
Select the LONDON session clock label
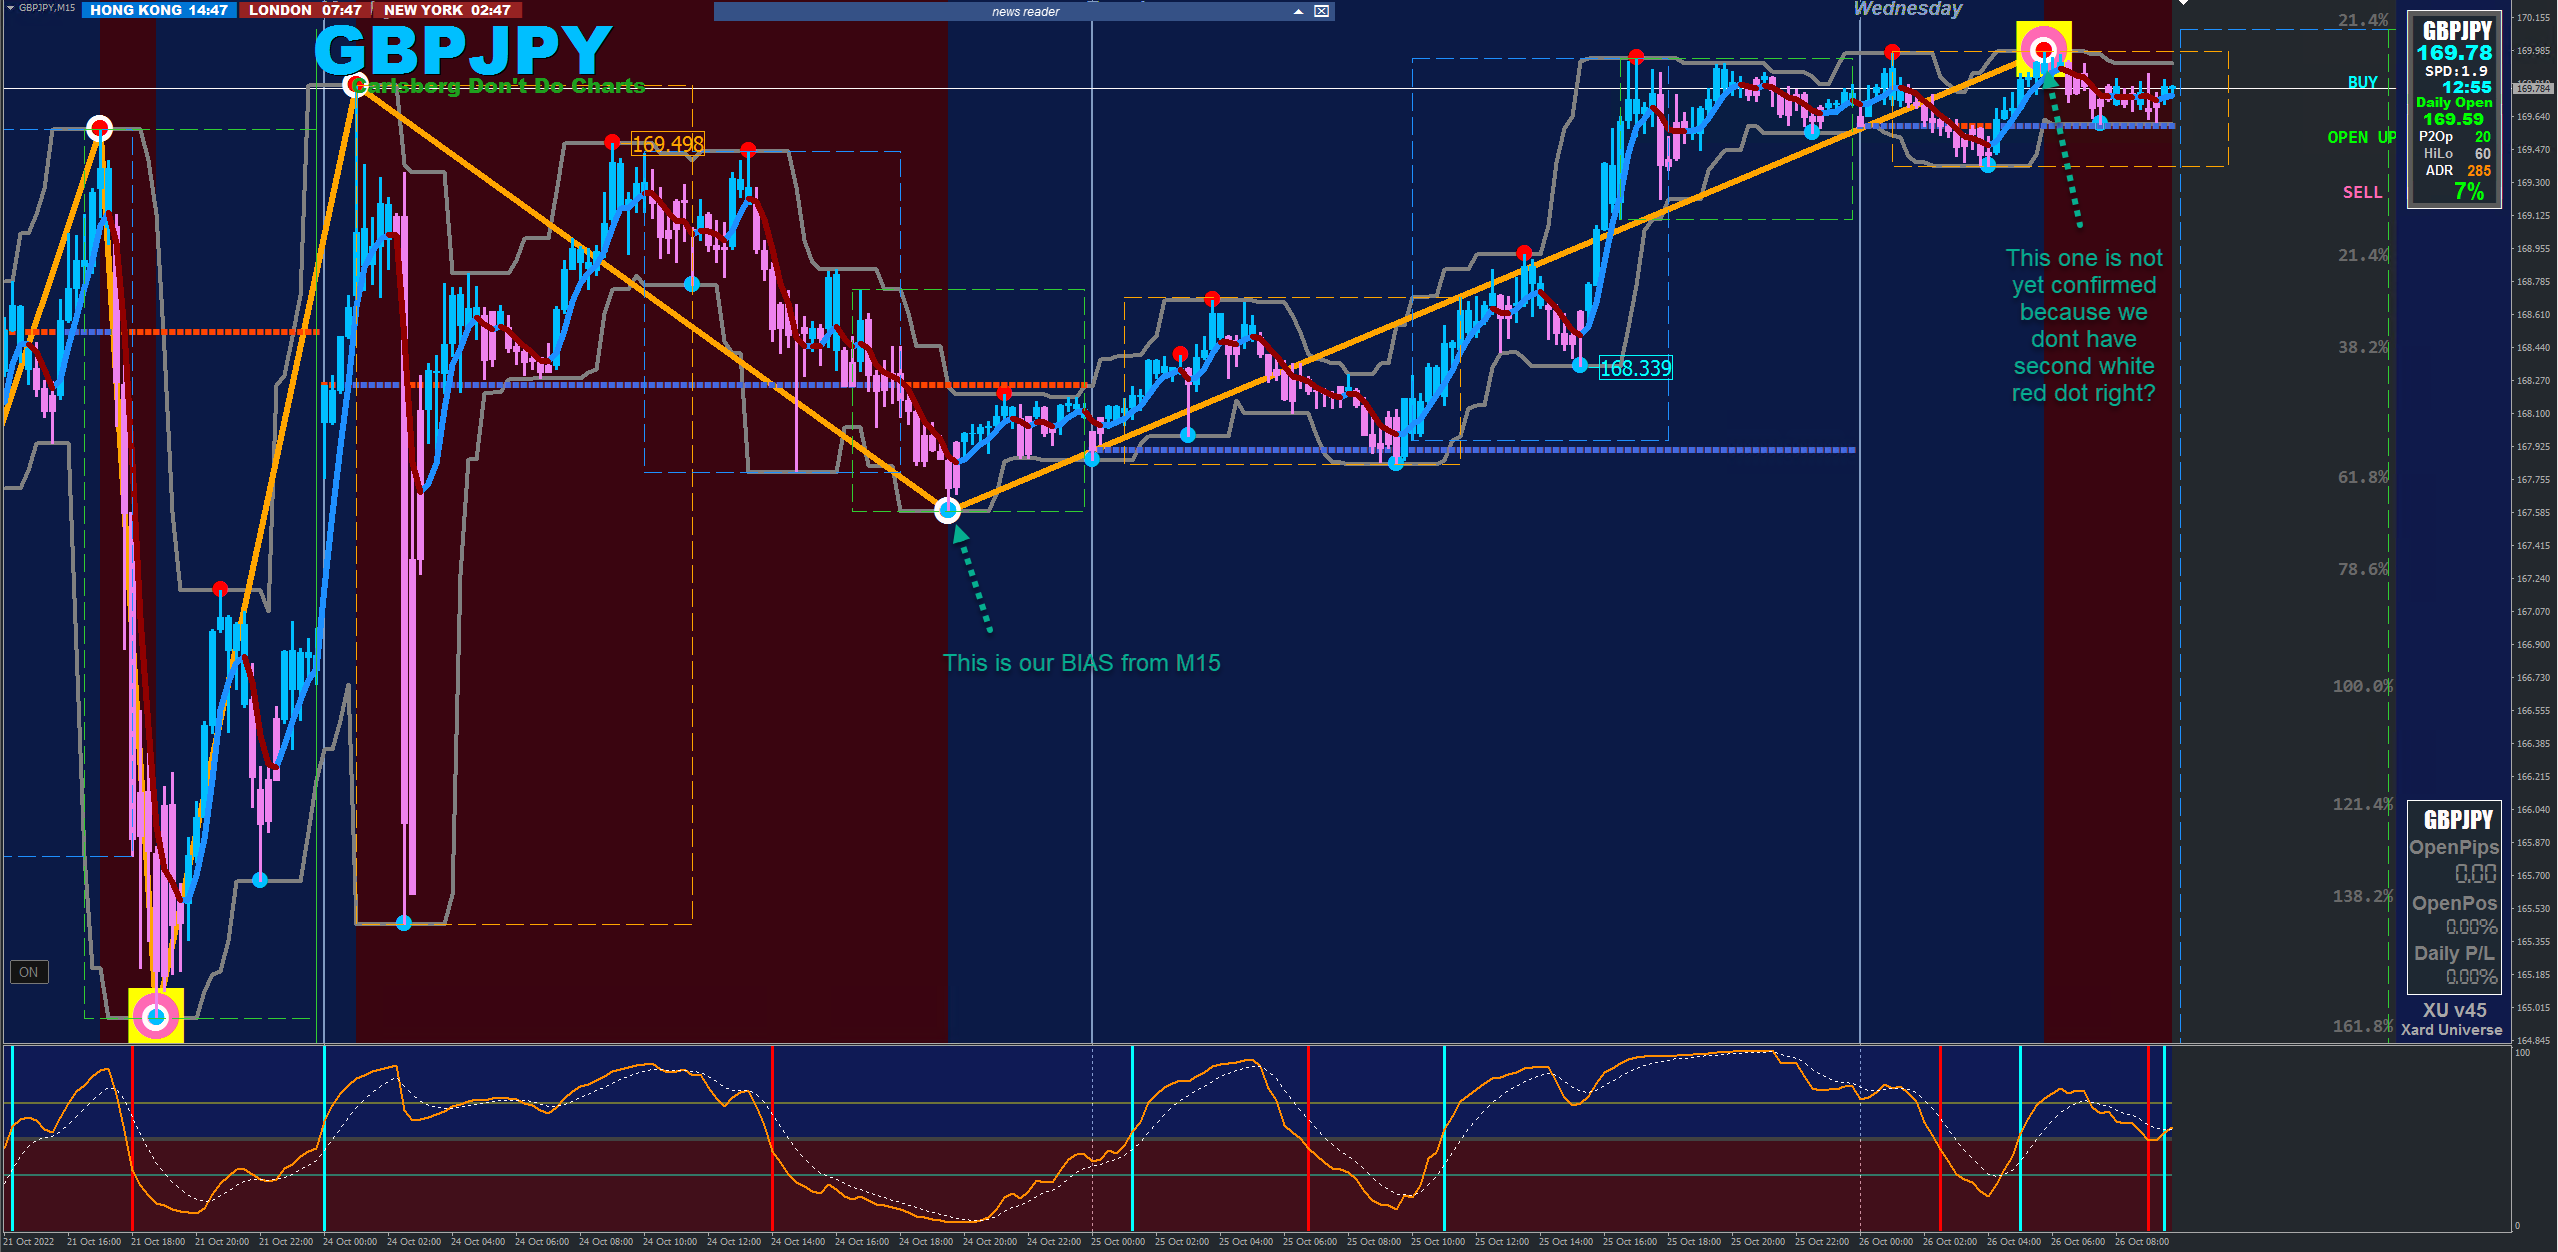pyautogui.click(x=305, y=10)
